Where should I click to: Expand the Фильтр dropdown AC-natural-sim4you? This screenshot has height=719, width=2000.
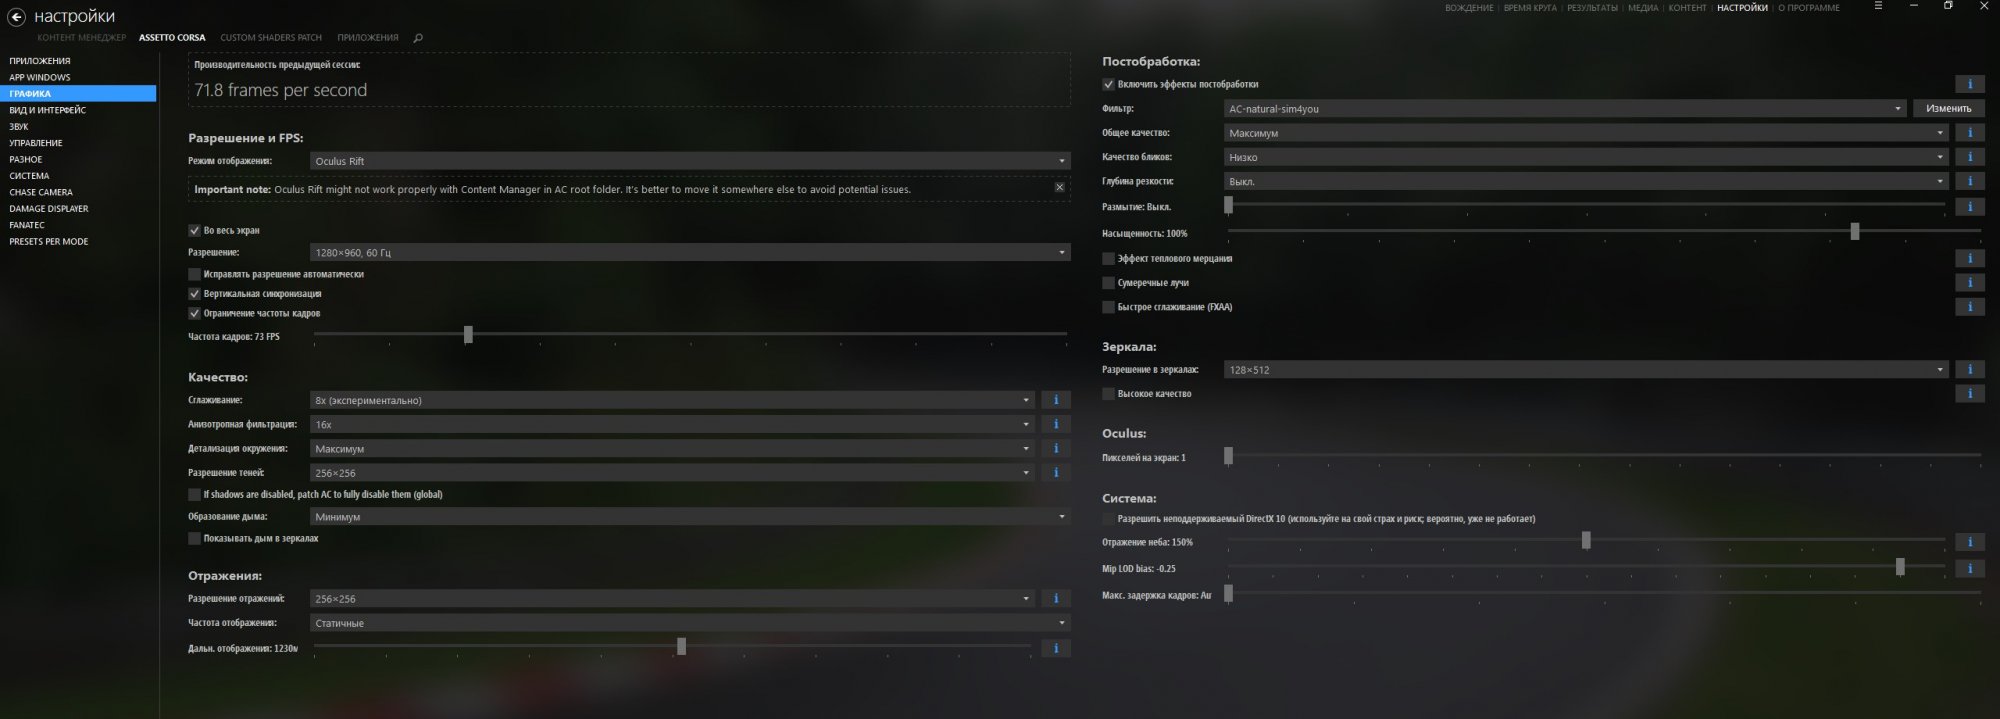click(x=1564, y=109)
